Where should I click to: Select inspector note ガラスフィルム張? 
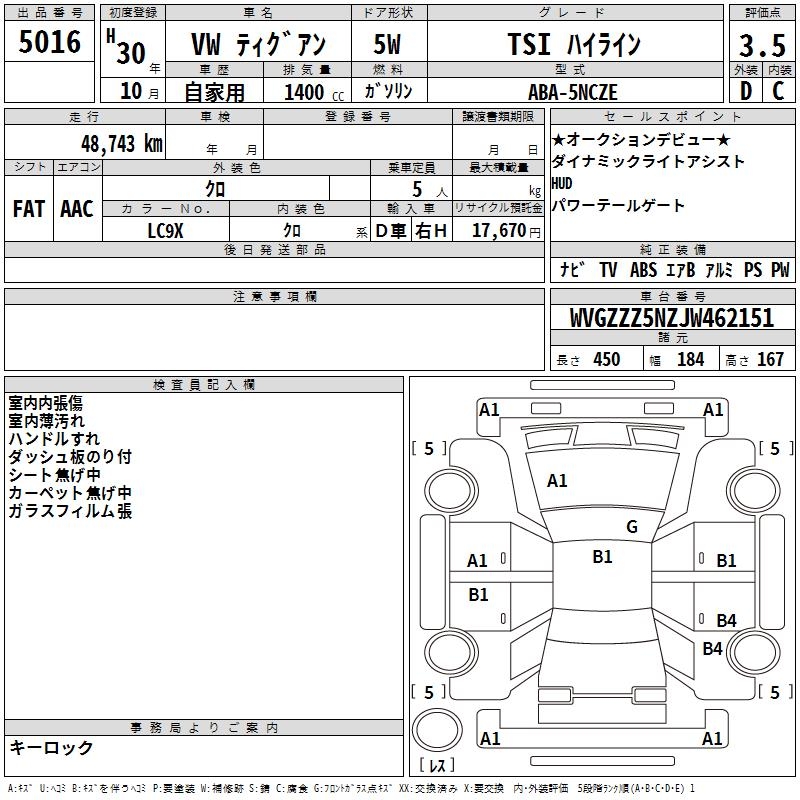[70, 511]
